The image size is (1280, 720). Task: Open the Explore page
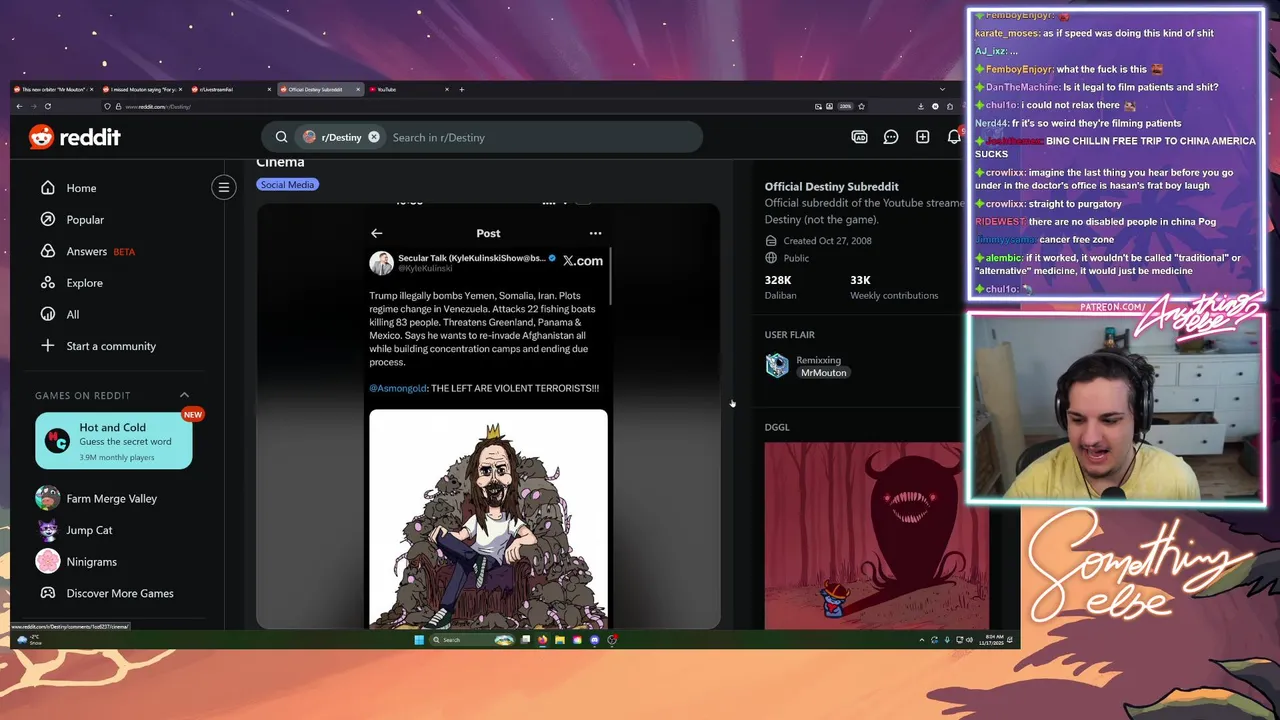click(84, 283)
